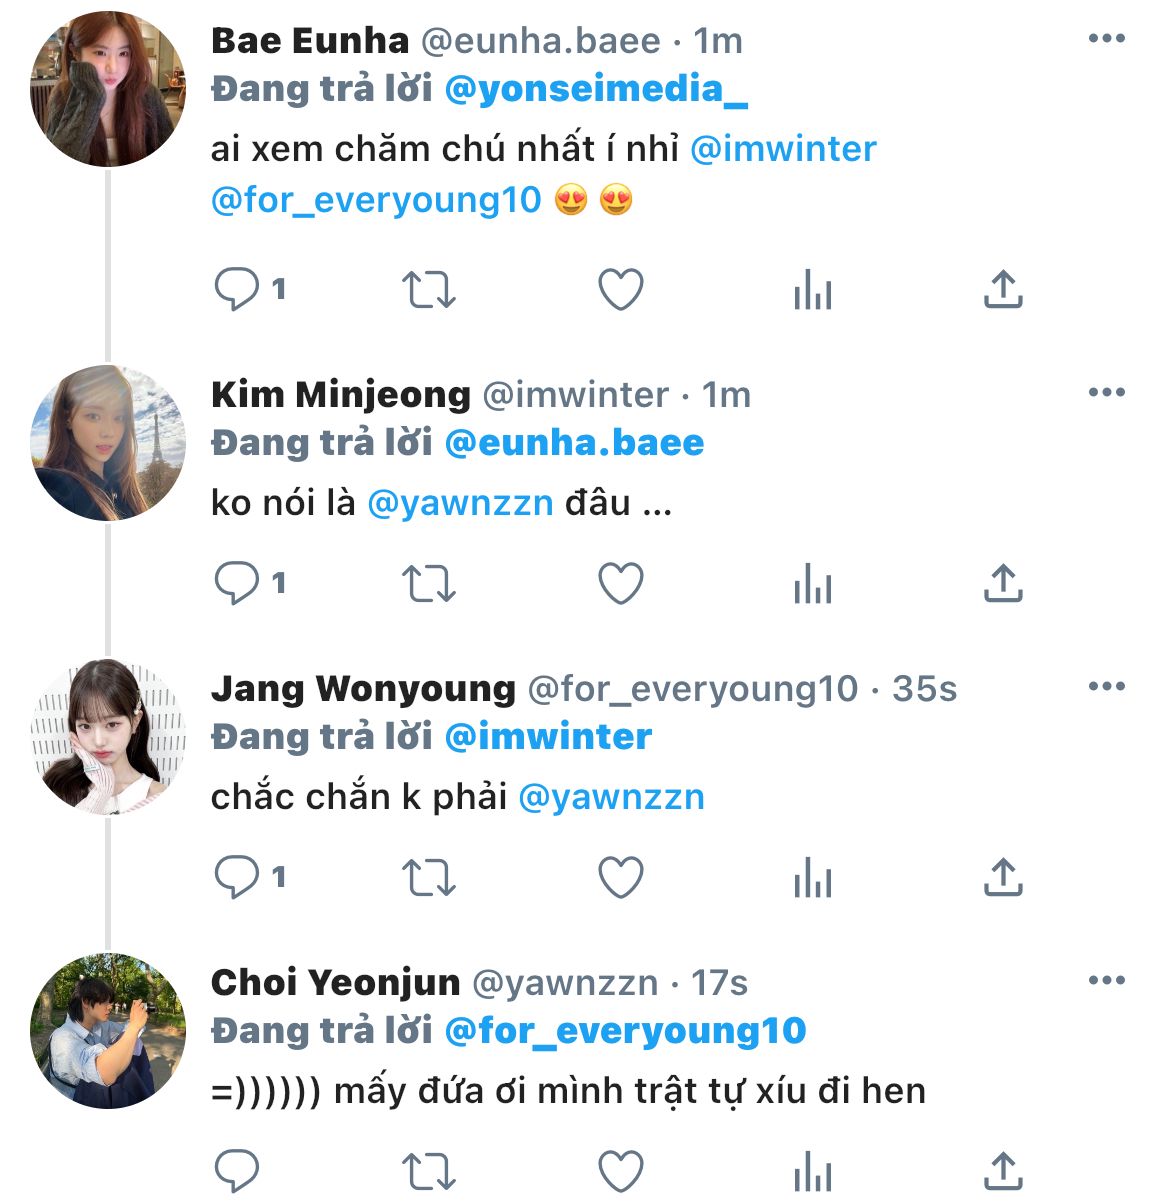
Task: View analytics on Jang Wonyoung's tweet
Action: 812,878
